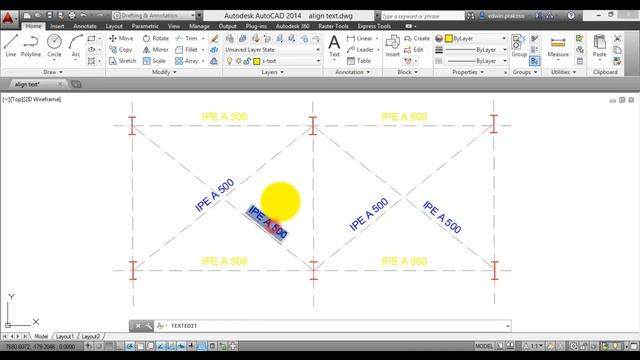Activate the Move command
This screenshot has width=640, height=360.
tap(121, 38)
